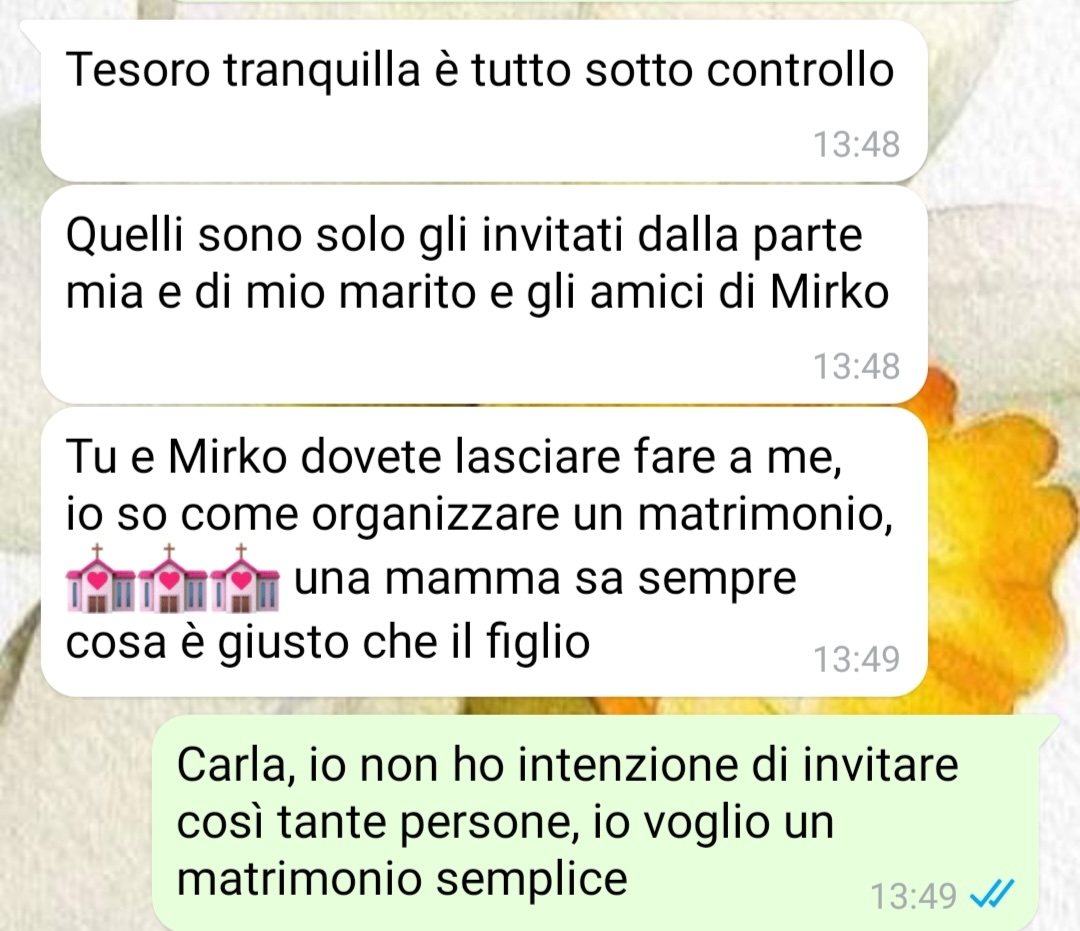Tap the 13:48 timestamp on first message
Image resolution: width=1080 pixels, height=931 pixels.
pos(856,145)
